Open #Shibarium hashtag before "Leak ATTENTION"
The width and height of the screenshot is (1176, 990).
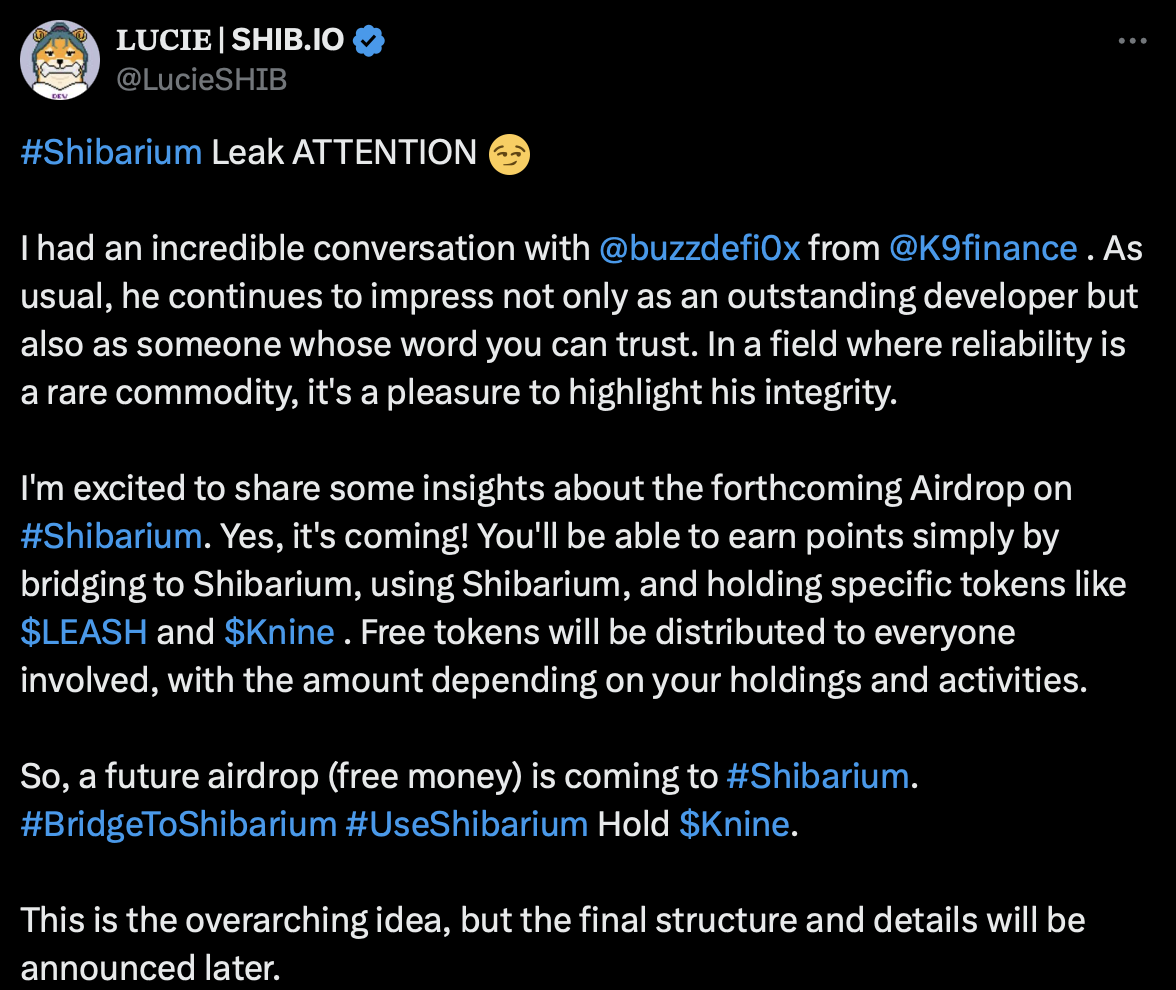(111, 153)
